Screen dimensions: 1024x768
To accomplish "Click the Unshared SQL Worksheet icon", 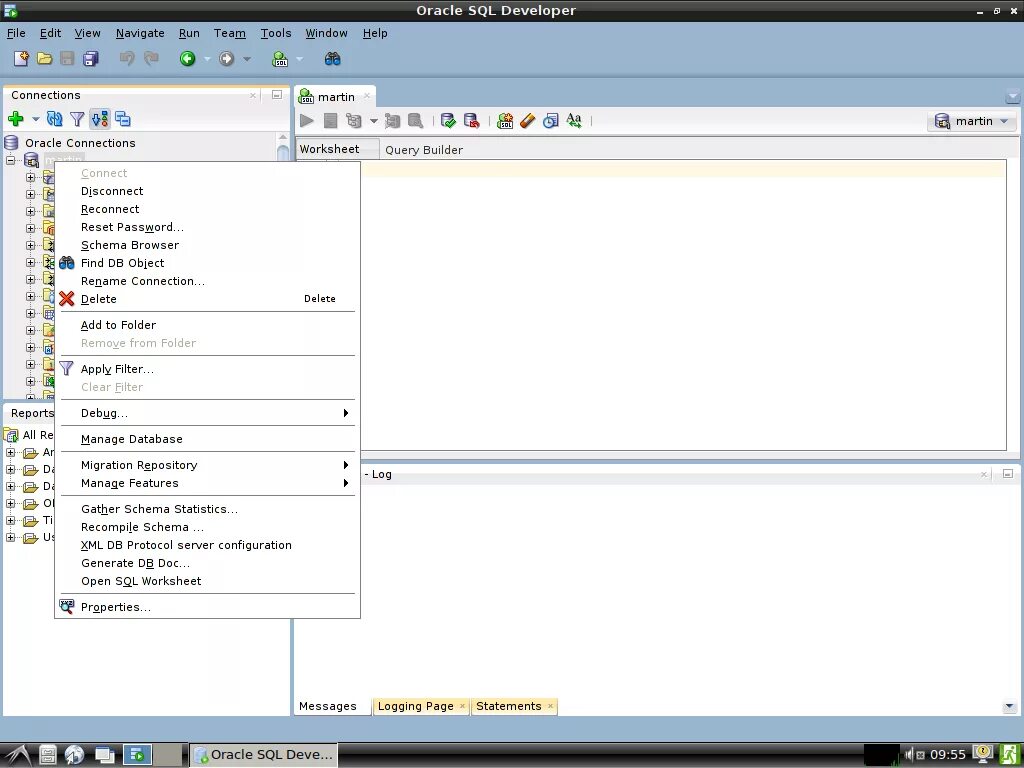I will (x=505, y=121).
